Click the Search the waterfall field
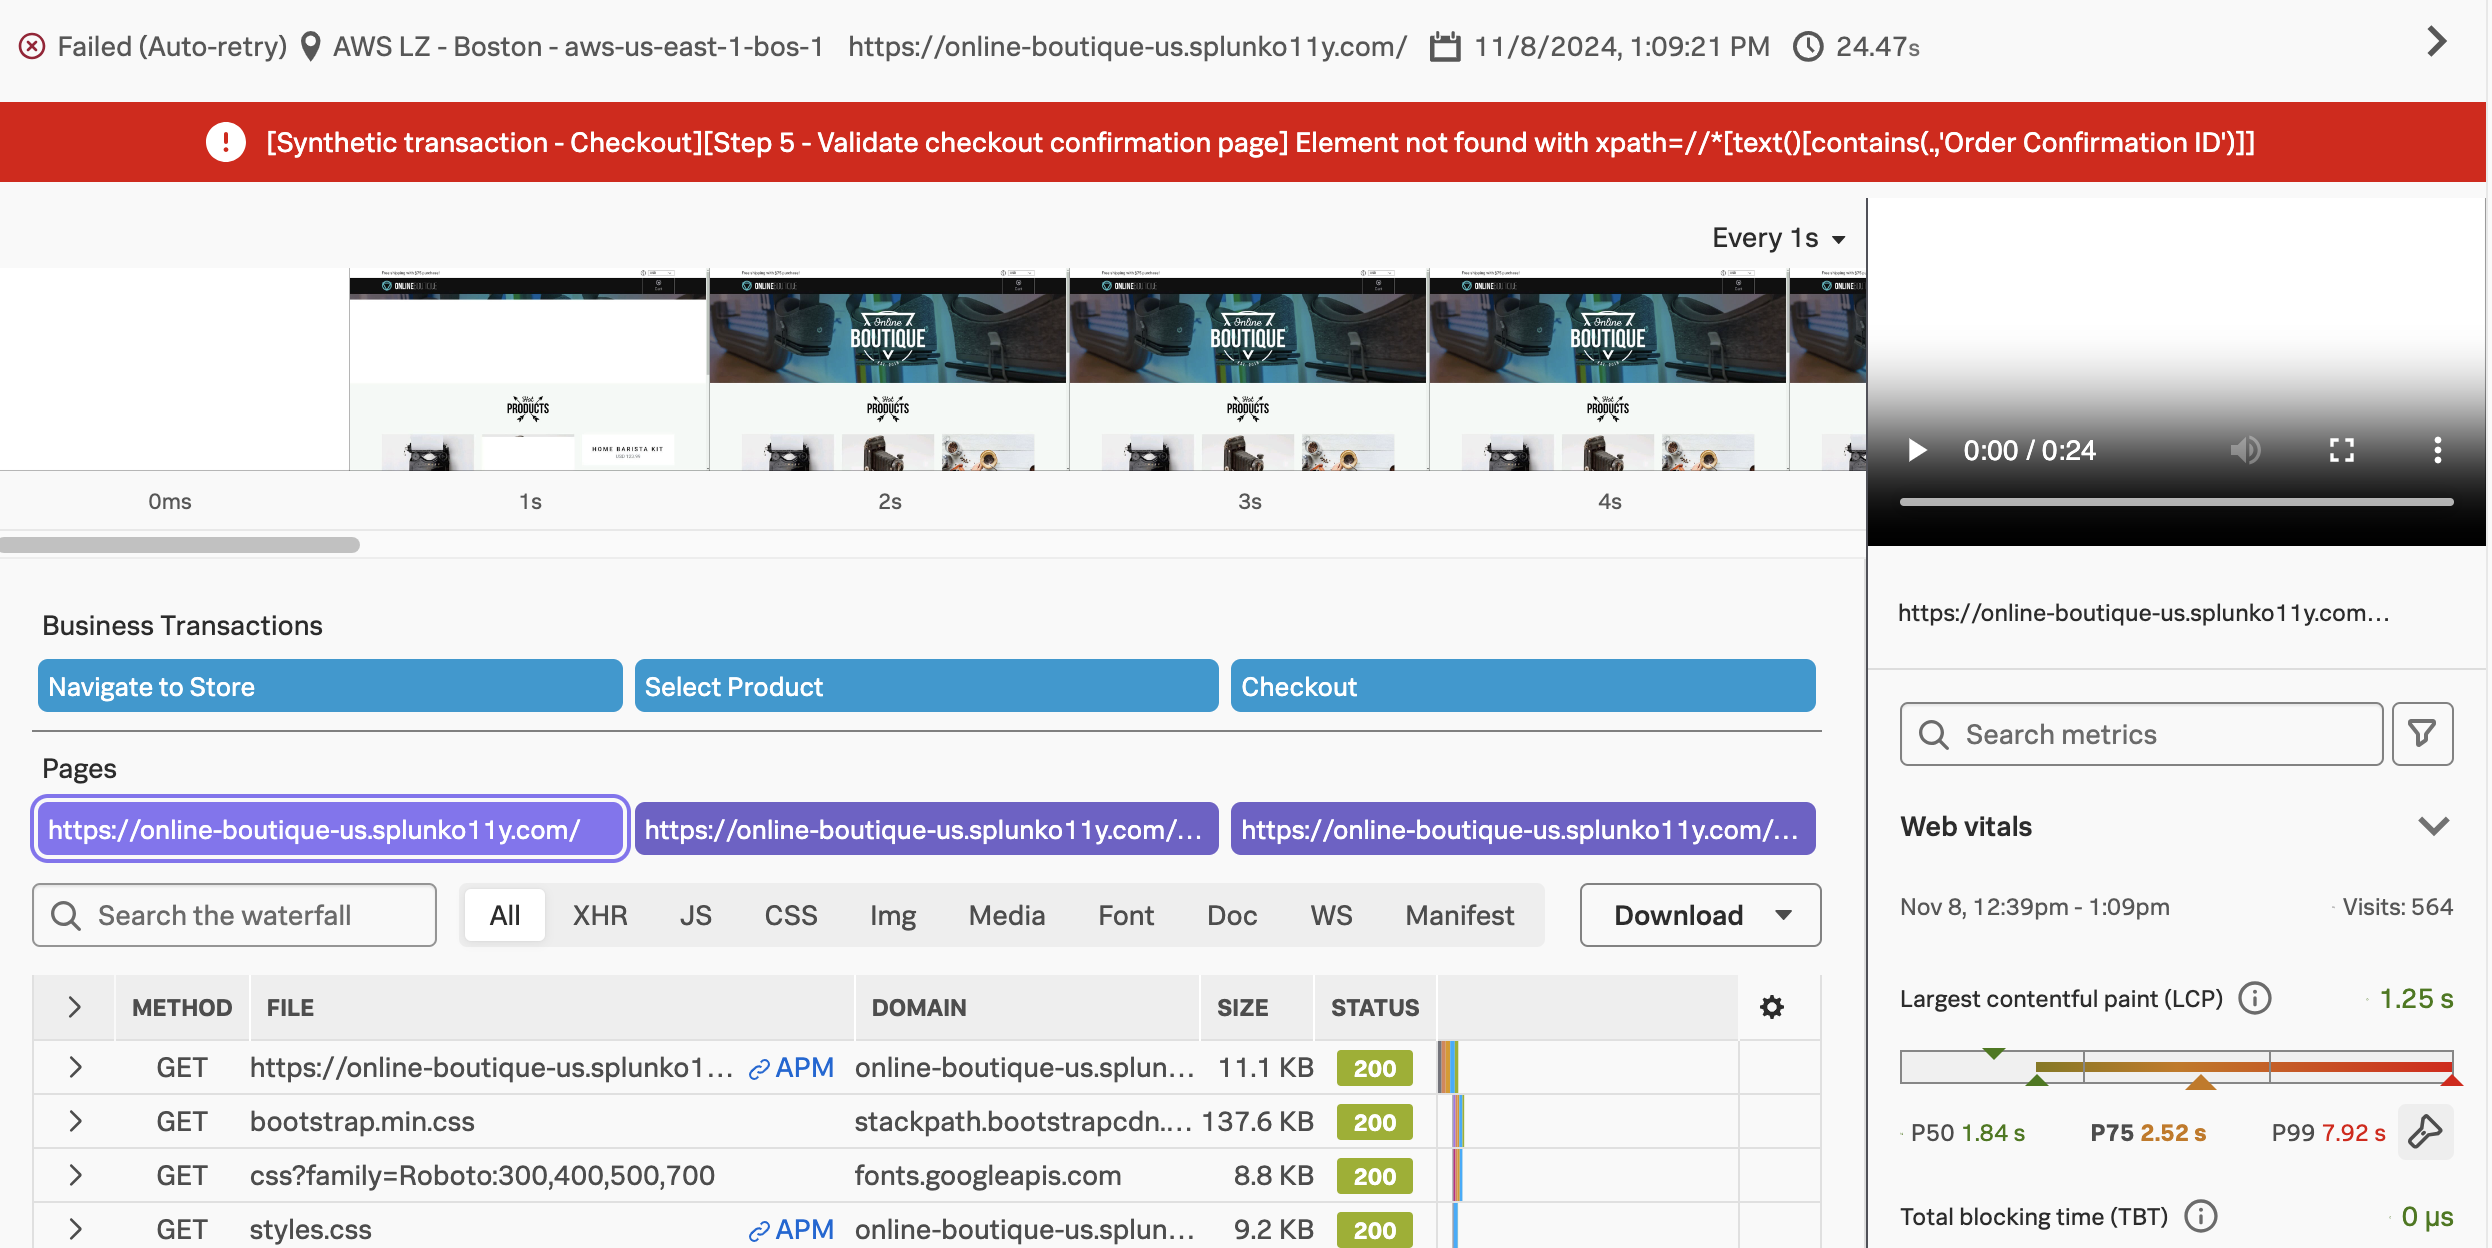 coord(235,915)
